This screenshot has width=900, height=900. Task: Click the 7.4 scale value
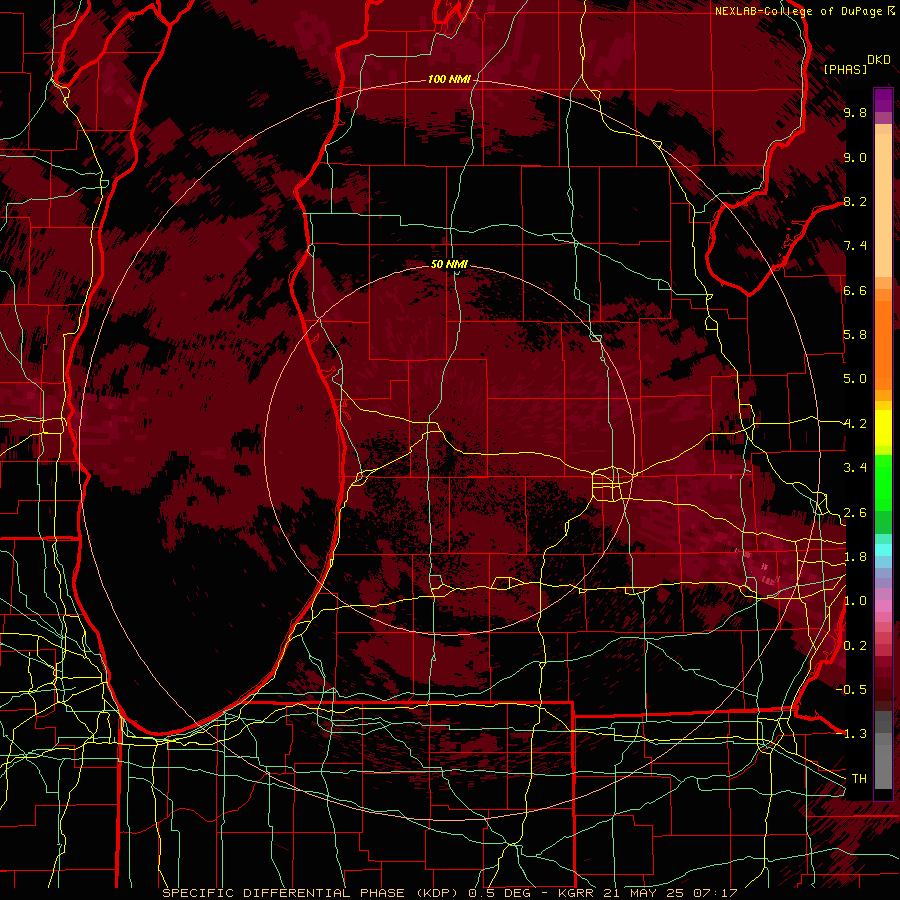pyautogui.click(x=855, y=246)
